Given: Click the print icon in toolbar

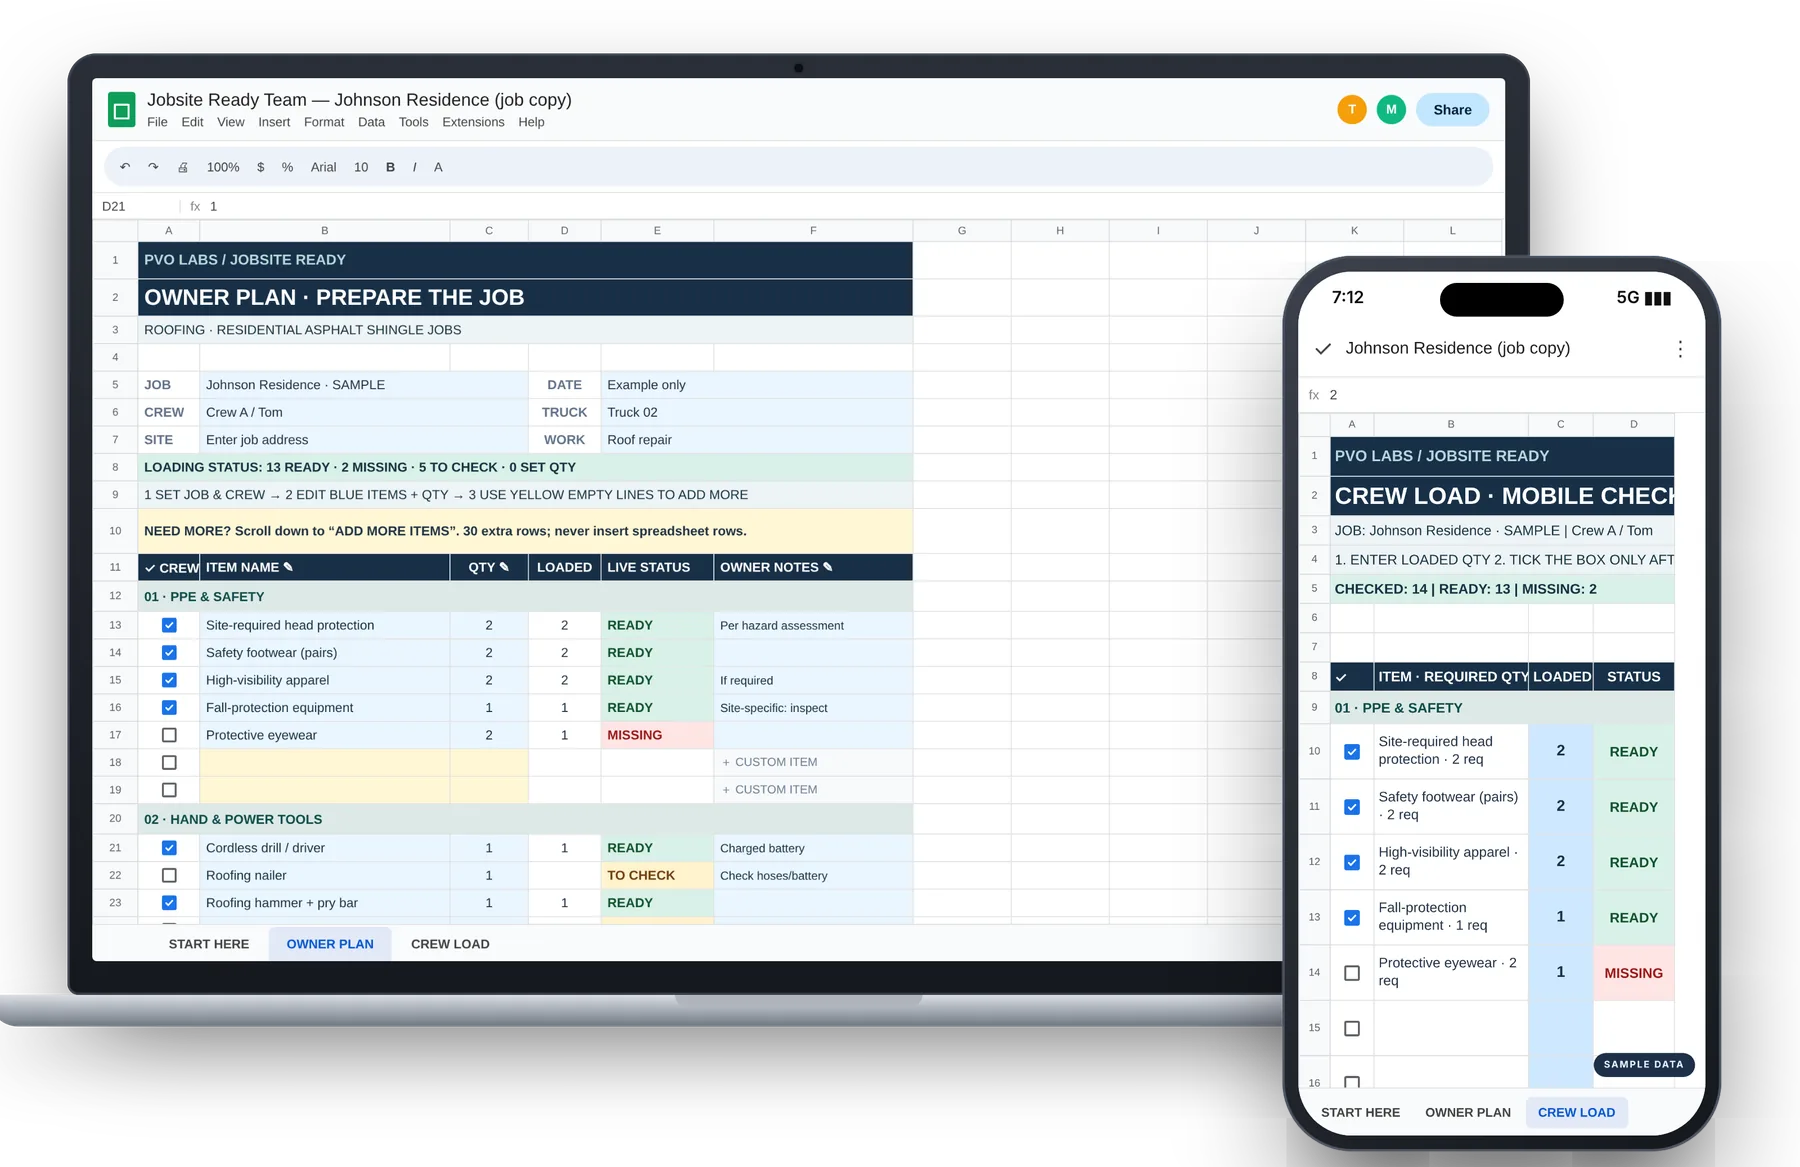Looking at the screenshot, I should (183, 167).
